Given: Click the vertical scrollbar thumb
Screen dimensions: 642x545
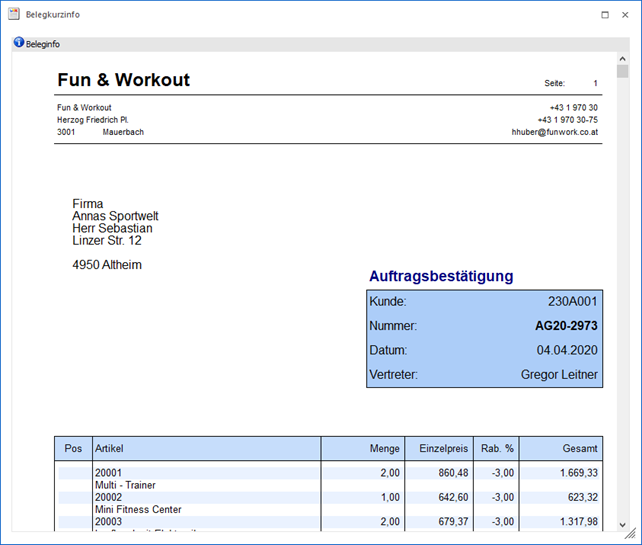Looking at the screenshot, I should coord(622,72).
